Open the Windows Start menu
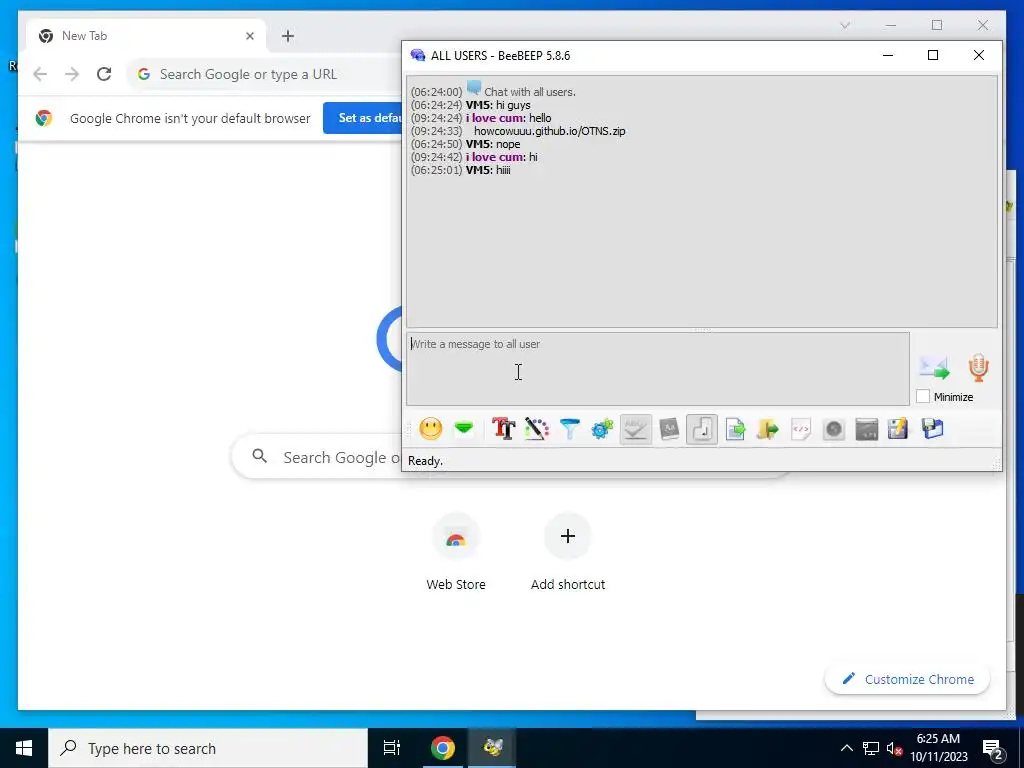Viewport: 1024px width, 768px height. click(x=24, y=748)
